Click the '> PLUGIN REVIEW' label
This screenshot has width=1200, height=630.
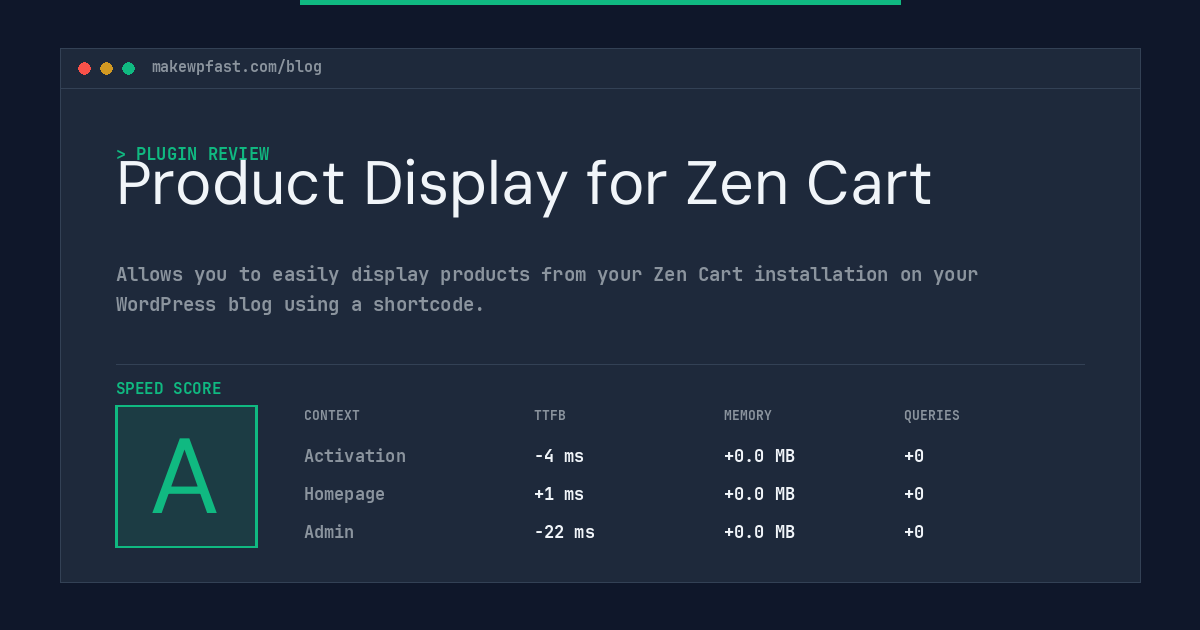(x=193, y=154)
